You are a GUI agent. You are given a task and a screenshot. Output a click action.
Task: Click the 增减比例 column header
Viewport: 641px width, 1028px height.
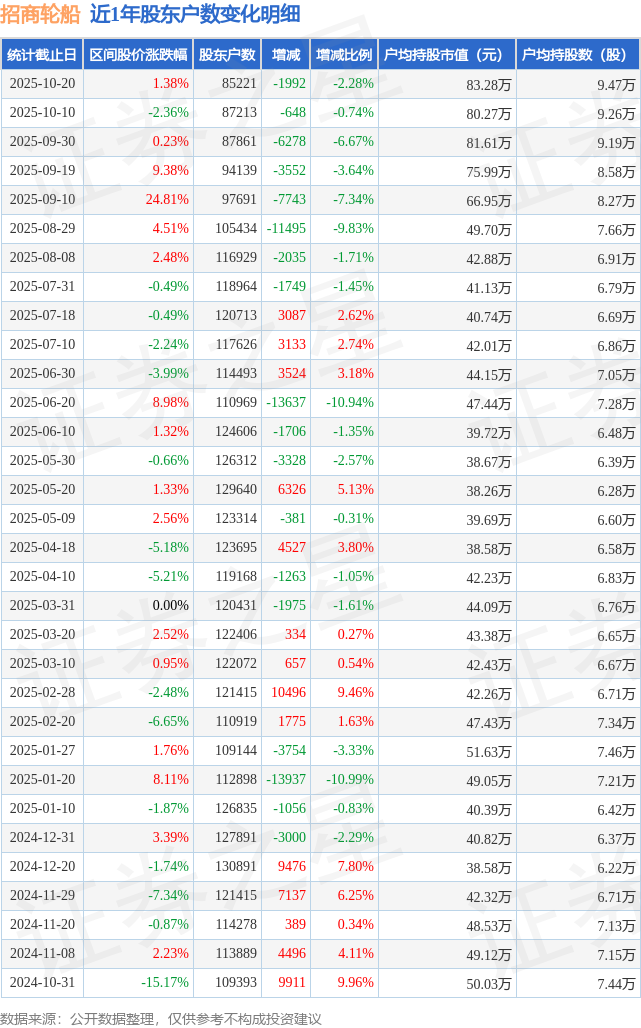343,55
